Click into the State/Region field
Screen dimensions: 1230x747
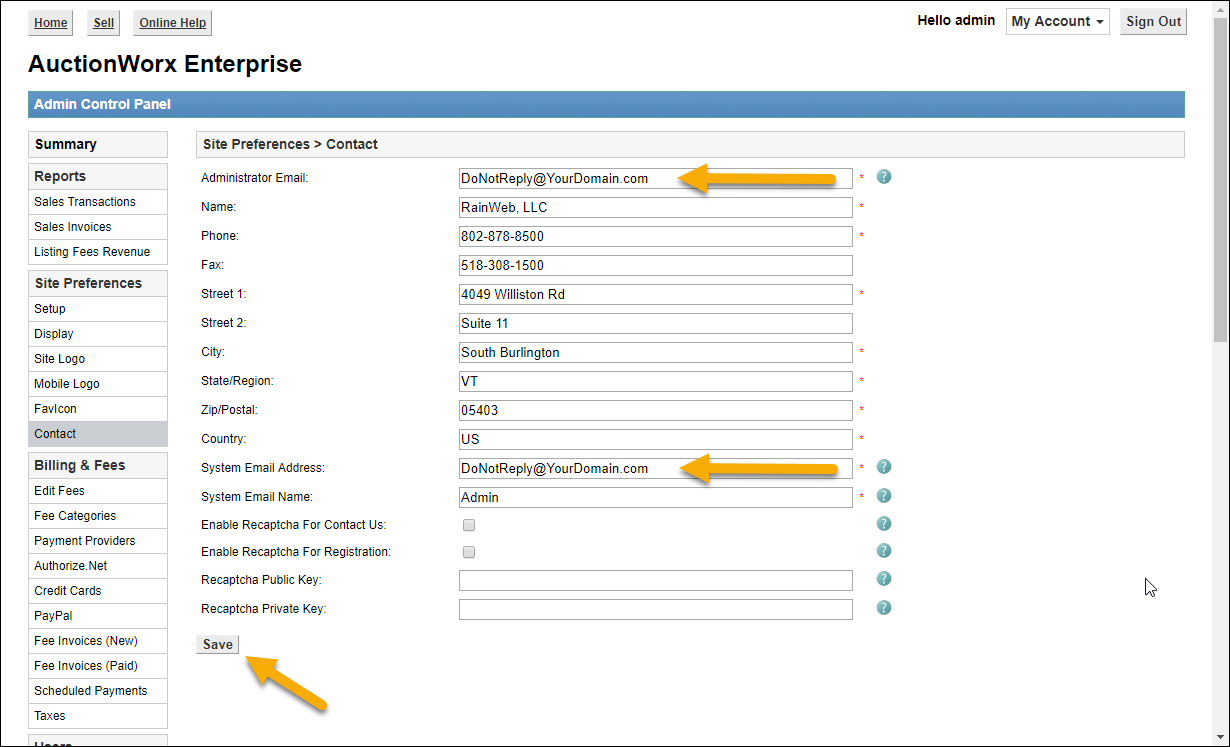656,381
